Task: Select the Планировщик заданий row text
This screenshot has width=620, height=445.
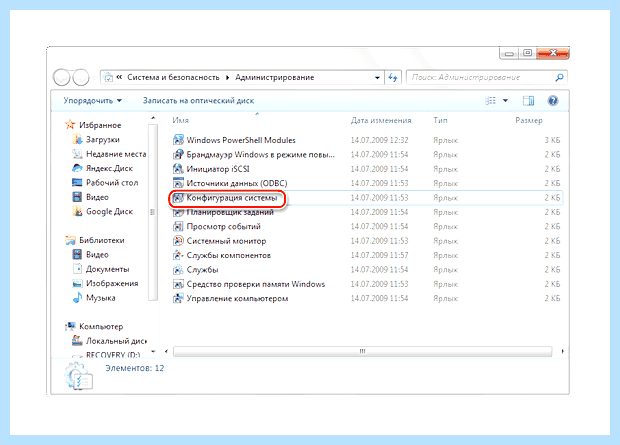Action: 230,212
